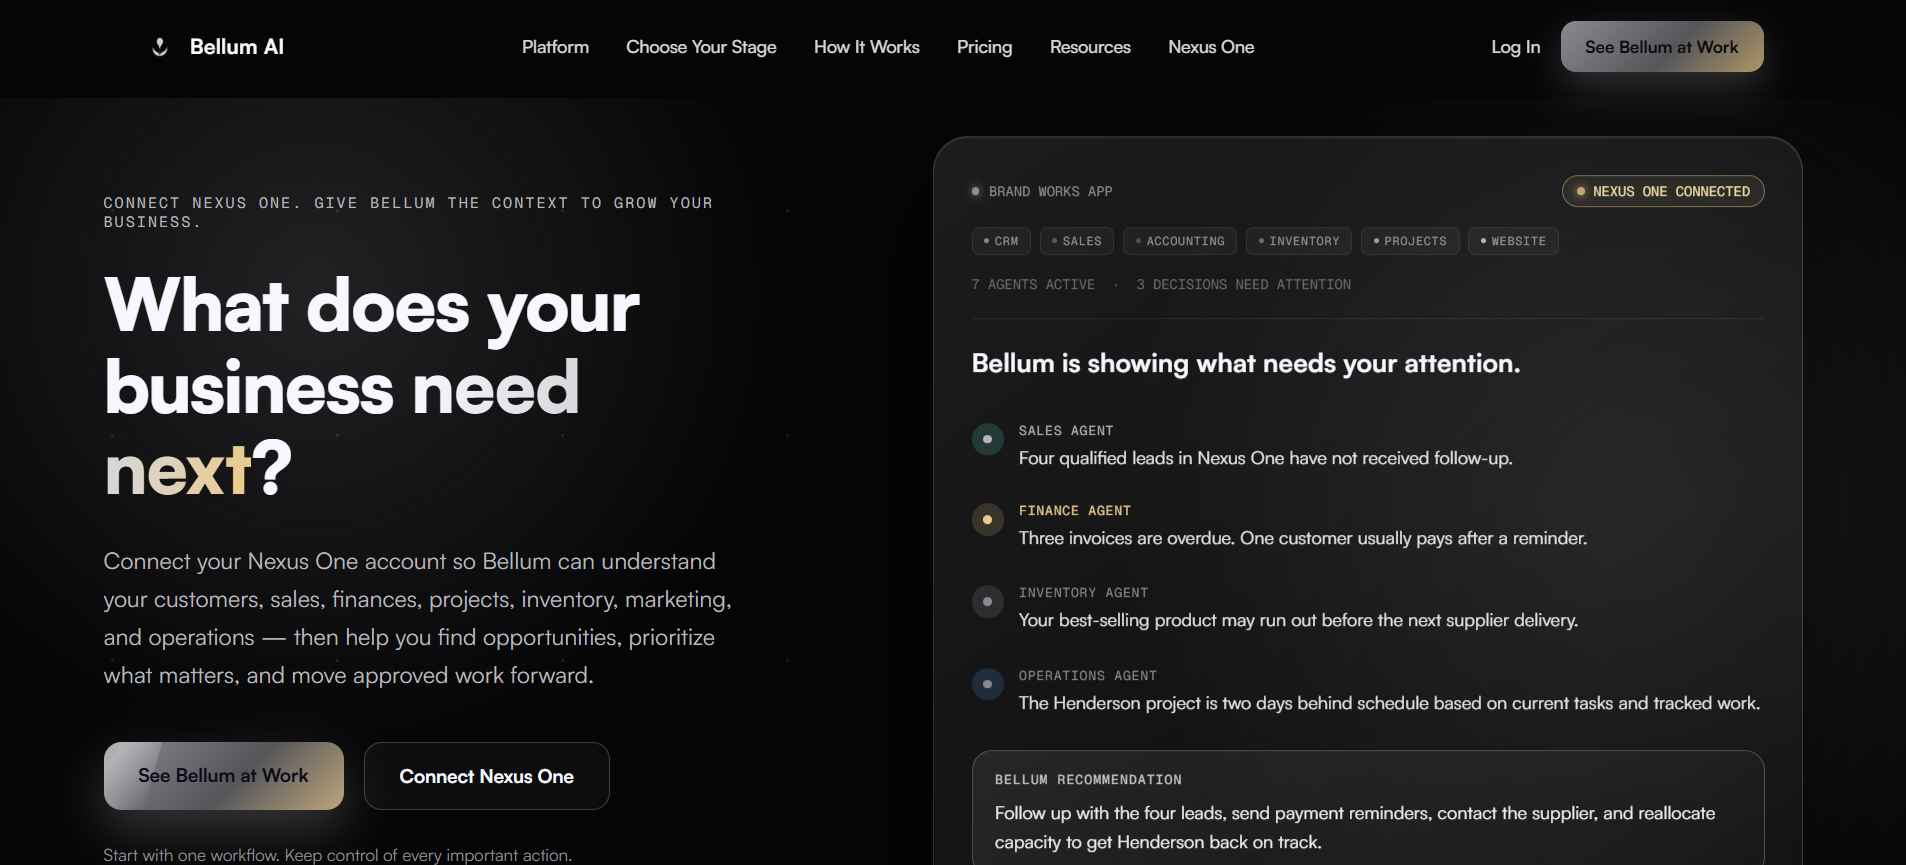The height and width of the screenshot is (865, 1906).
Task: Go to How It Works
Action: (x=867, y=47)
